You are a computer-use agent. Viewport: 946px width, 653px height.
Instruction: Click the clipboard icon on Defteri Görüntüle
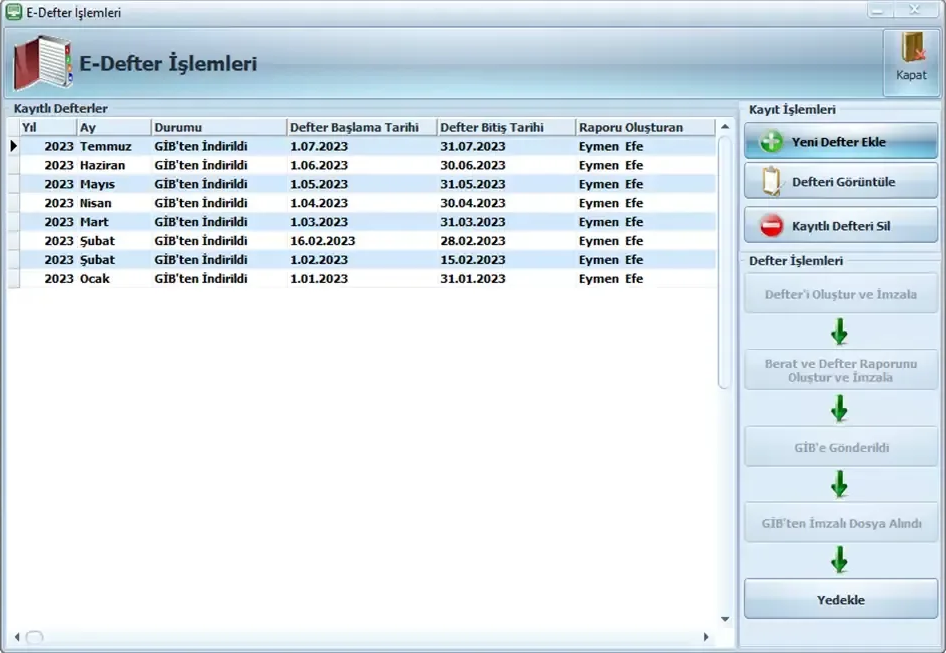click(x=772, y=182)
